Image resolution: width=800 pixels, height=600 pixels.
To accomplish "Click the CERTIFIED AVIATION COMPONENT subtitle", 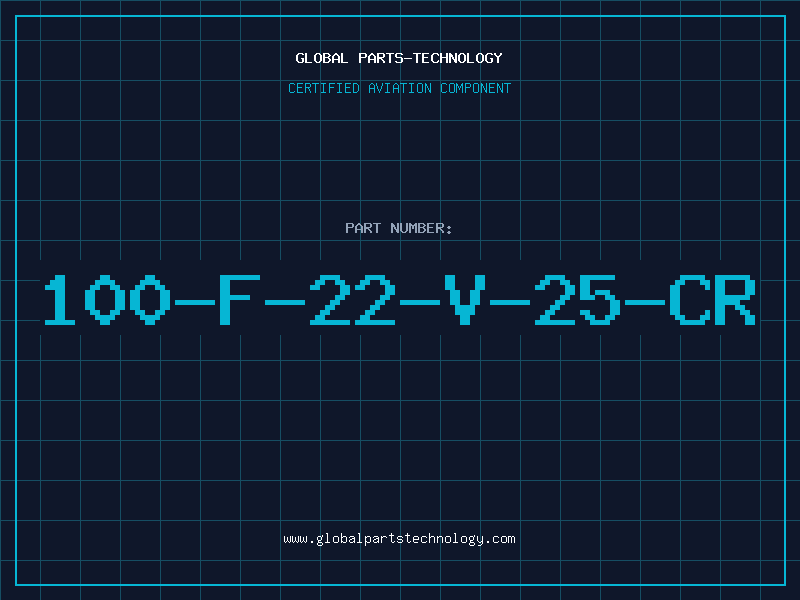I will [x=399, y=88].
